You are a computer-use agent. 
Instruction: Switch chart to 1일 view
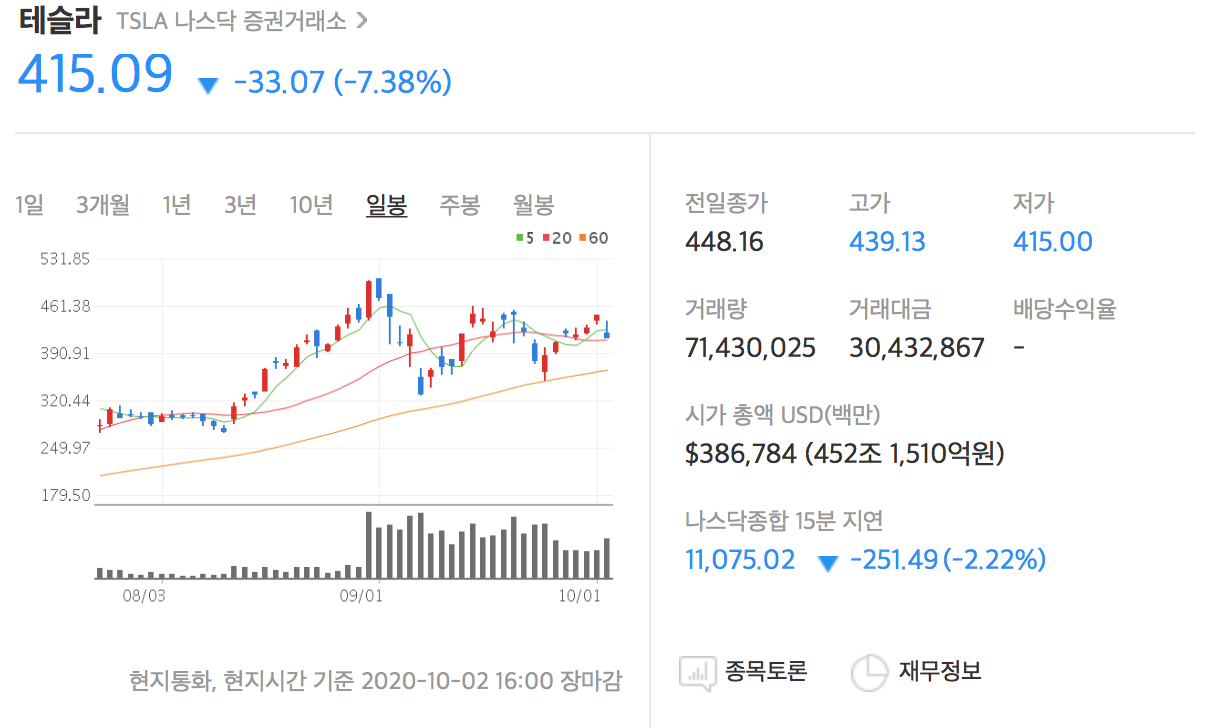pyautogui.click(x=30, y=206)
